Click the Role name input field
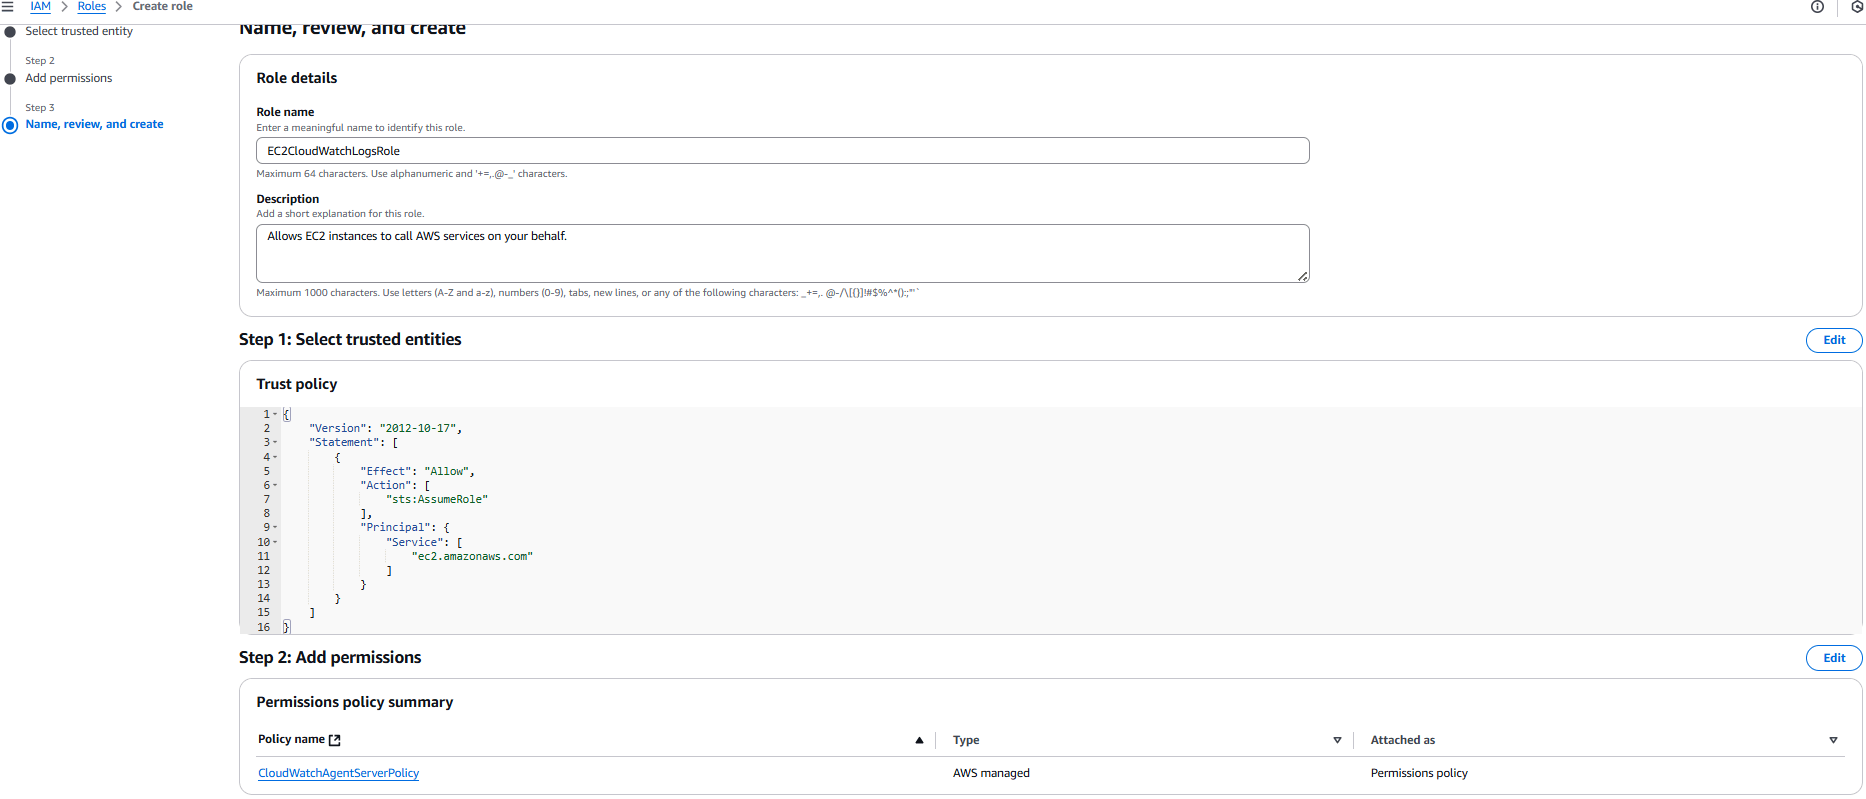The height and width of the screenshot is (799, 1866). tap(782, 151)
